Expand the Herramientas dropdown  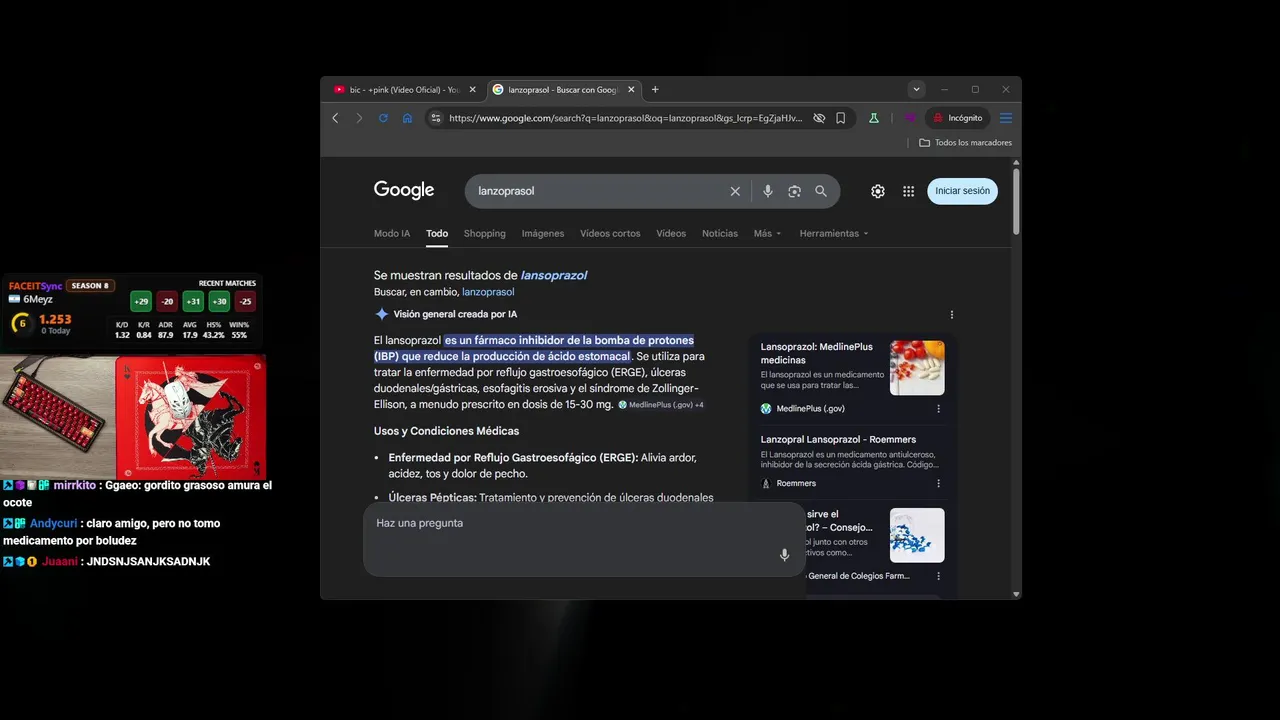[834, 233]
